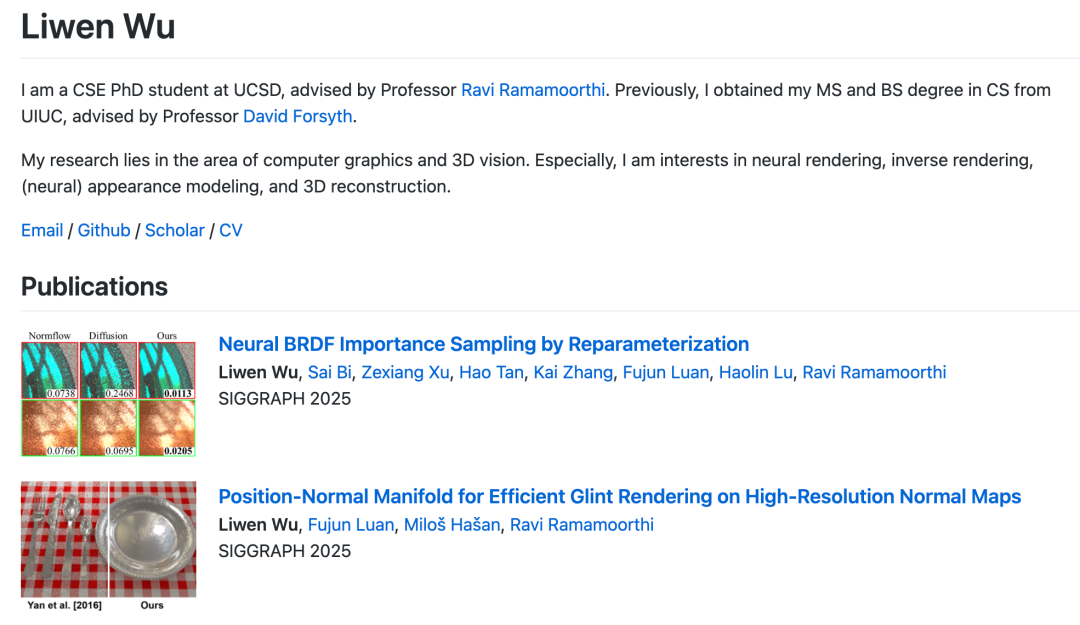Click the Email link
The image size is (1080, 625).
coord(42,230)
